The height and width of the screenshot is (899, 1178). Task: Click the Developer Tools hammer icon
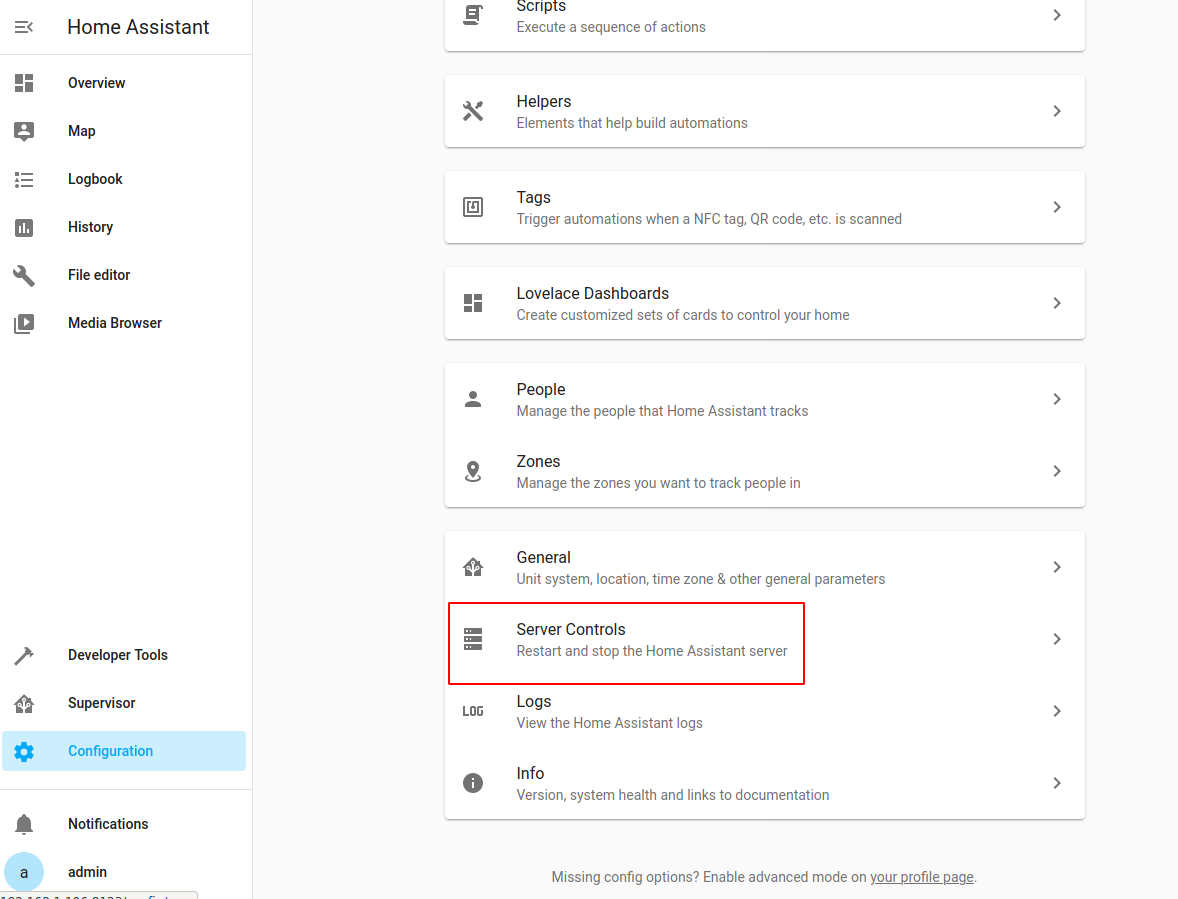click(24, 655)
